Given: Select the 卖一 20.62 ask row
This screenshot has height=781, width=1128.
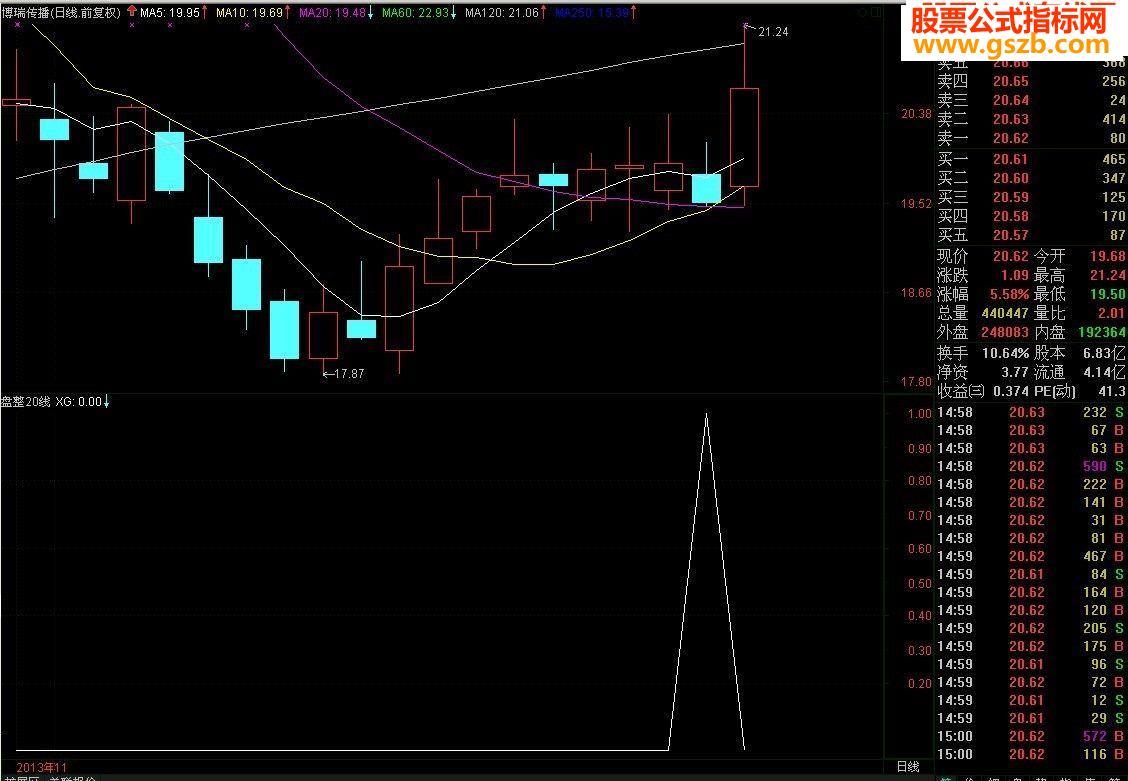Looking at the screenshot, I should tap(1031, 138).
